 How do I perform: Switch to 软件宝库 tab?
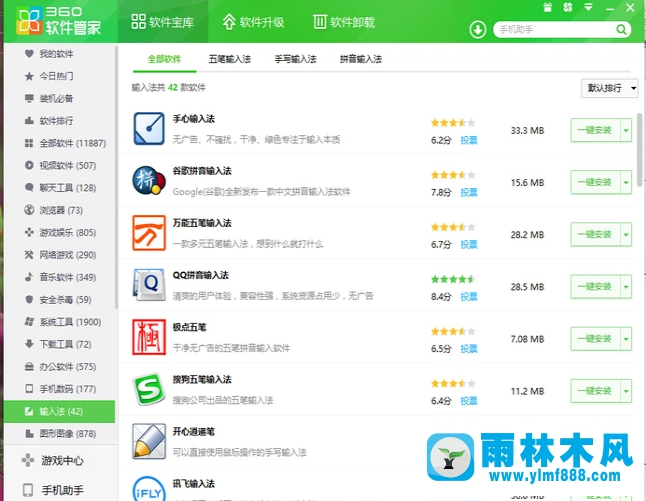162,21
